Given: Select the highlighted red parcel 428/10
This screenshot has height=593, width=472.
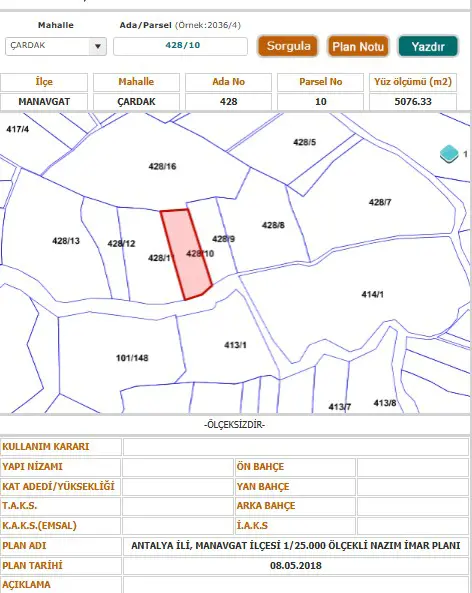Looking at the screenshot, I should pos(186,254).
